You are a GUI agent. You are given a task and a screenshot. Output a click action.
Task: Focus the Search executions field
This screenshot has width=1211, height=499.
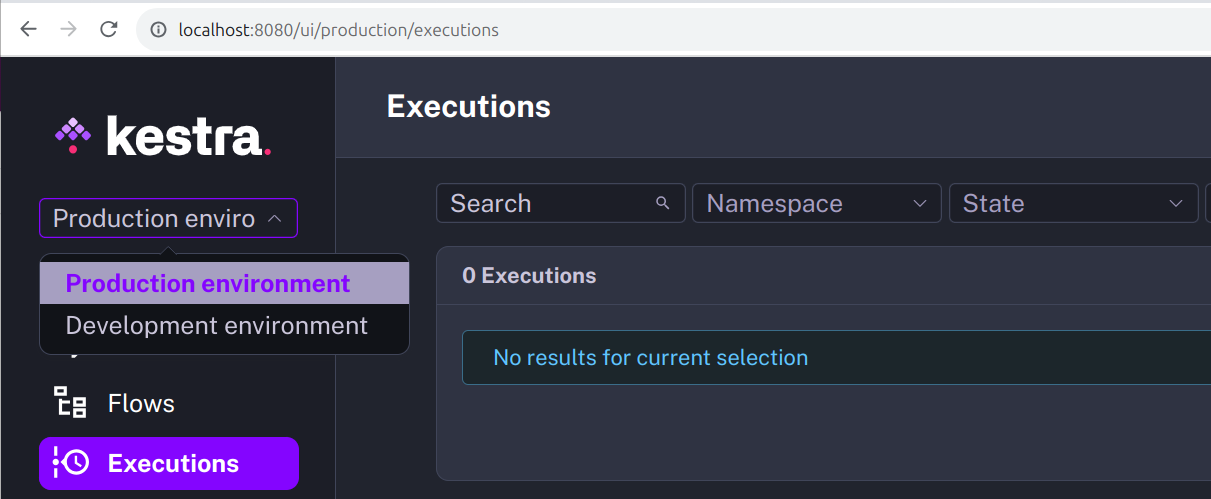545,203
